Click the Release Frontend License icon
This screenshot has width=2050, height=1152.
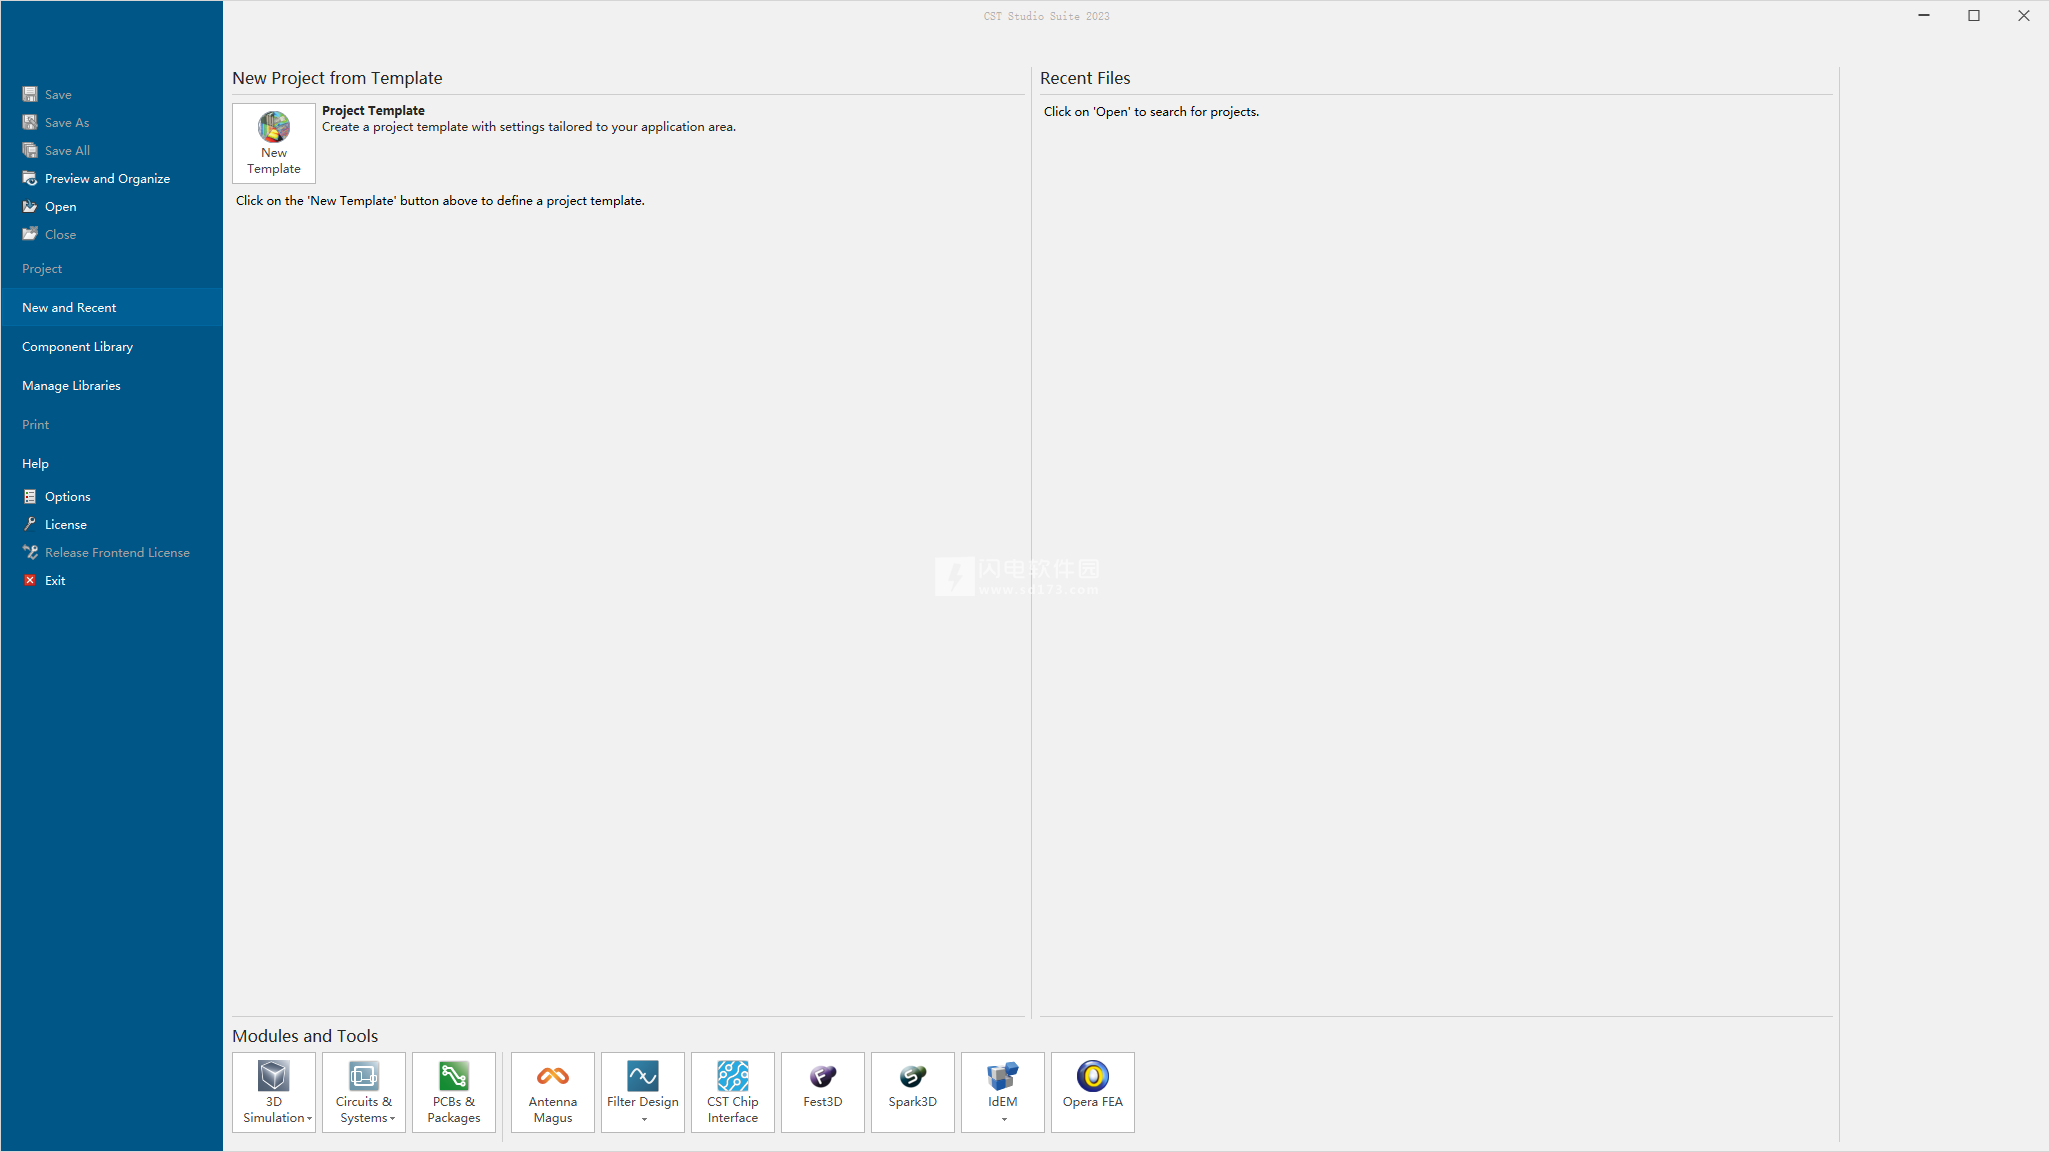(x=30, y=552)
